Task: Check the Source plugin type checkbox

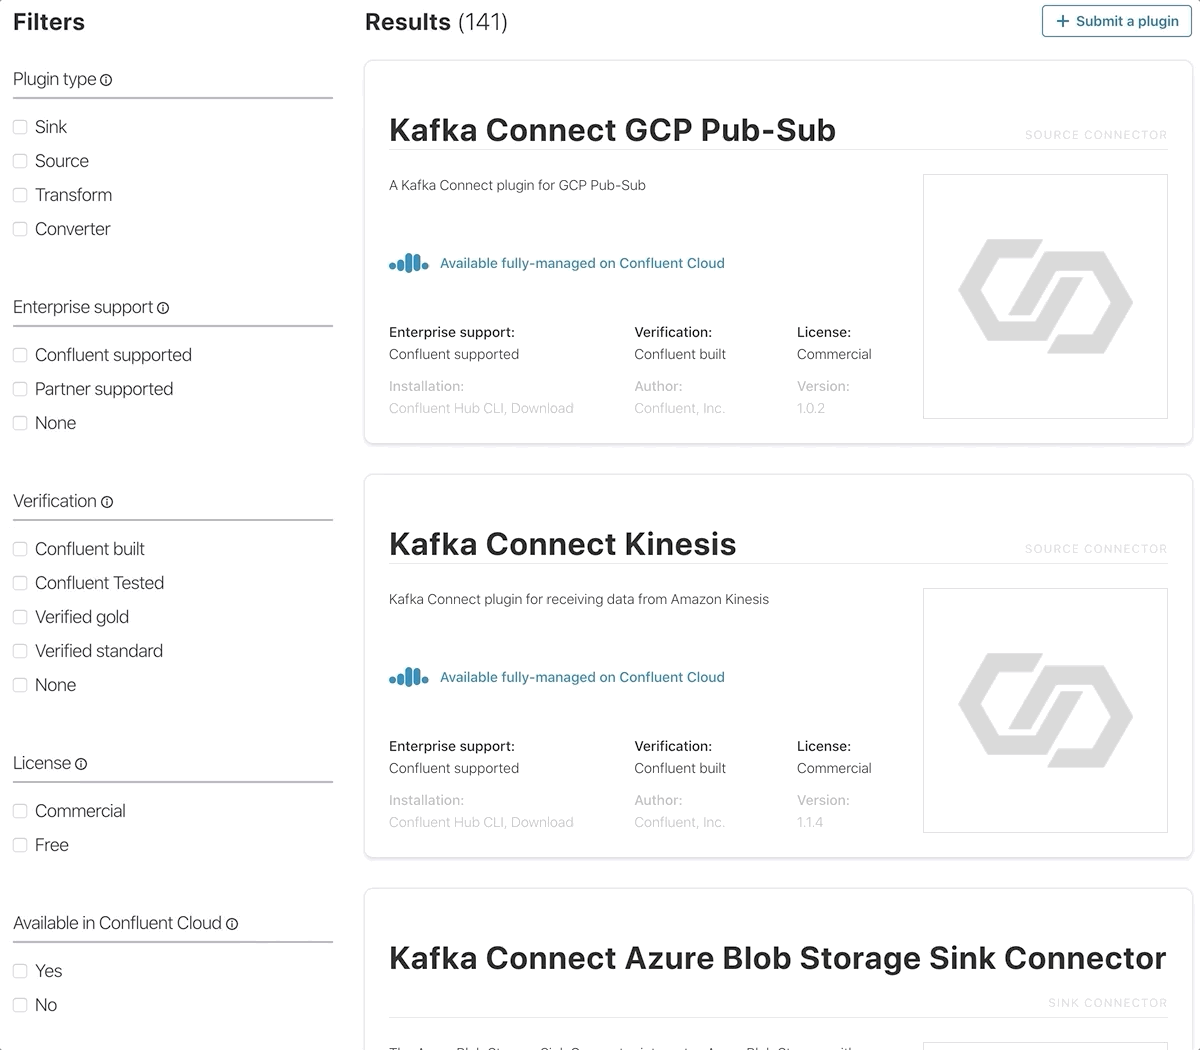Action: pyautogui.click(x=20, y=161)
